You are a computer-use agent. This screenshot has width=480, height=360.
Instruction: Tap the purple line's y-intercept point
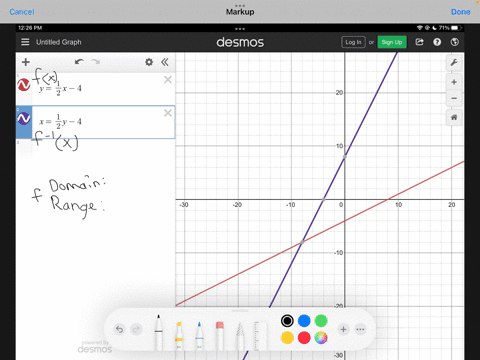click(345, 157)
